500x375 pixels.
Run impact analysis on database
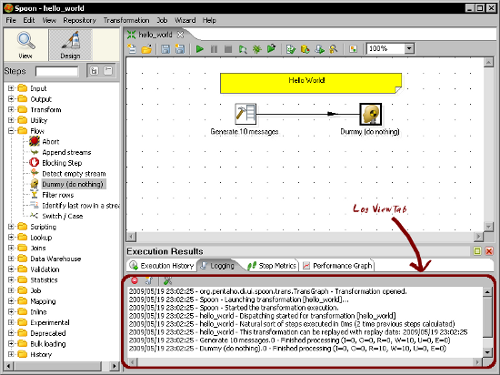click(305, 49)
